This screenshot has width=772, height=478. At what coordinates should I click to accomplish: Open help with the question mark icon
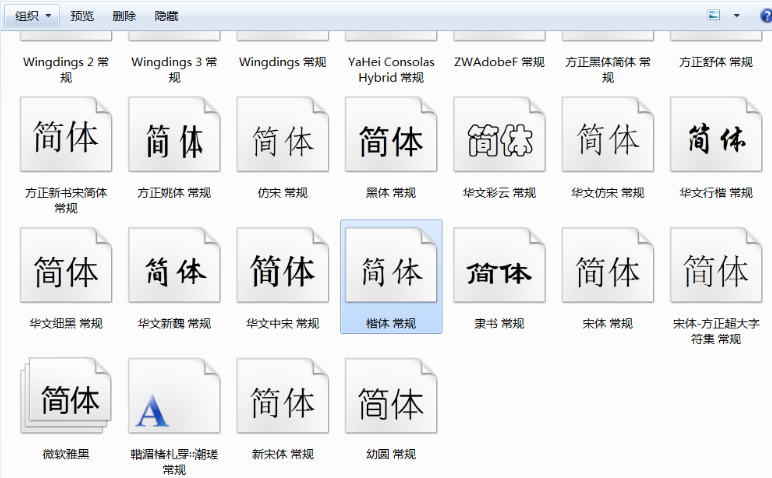pos(766,16)
